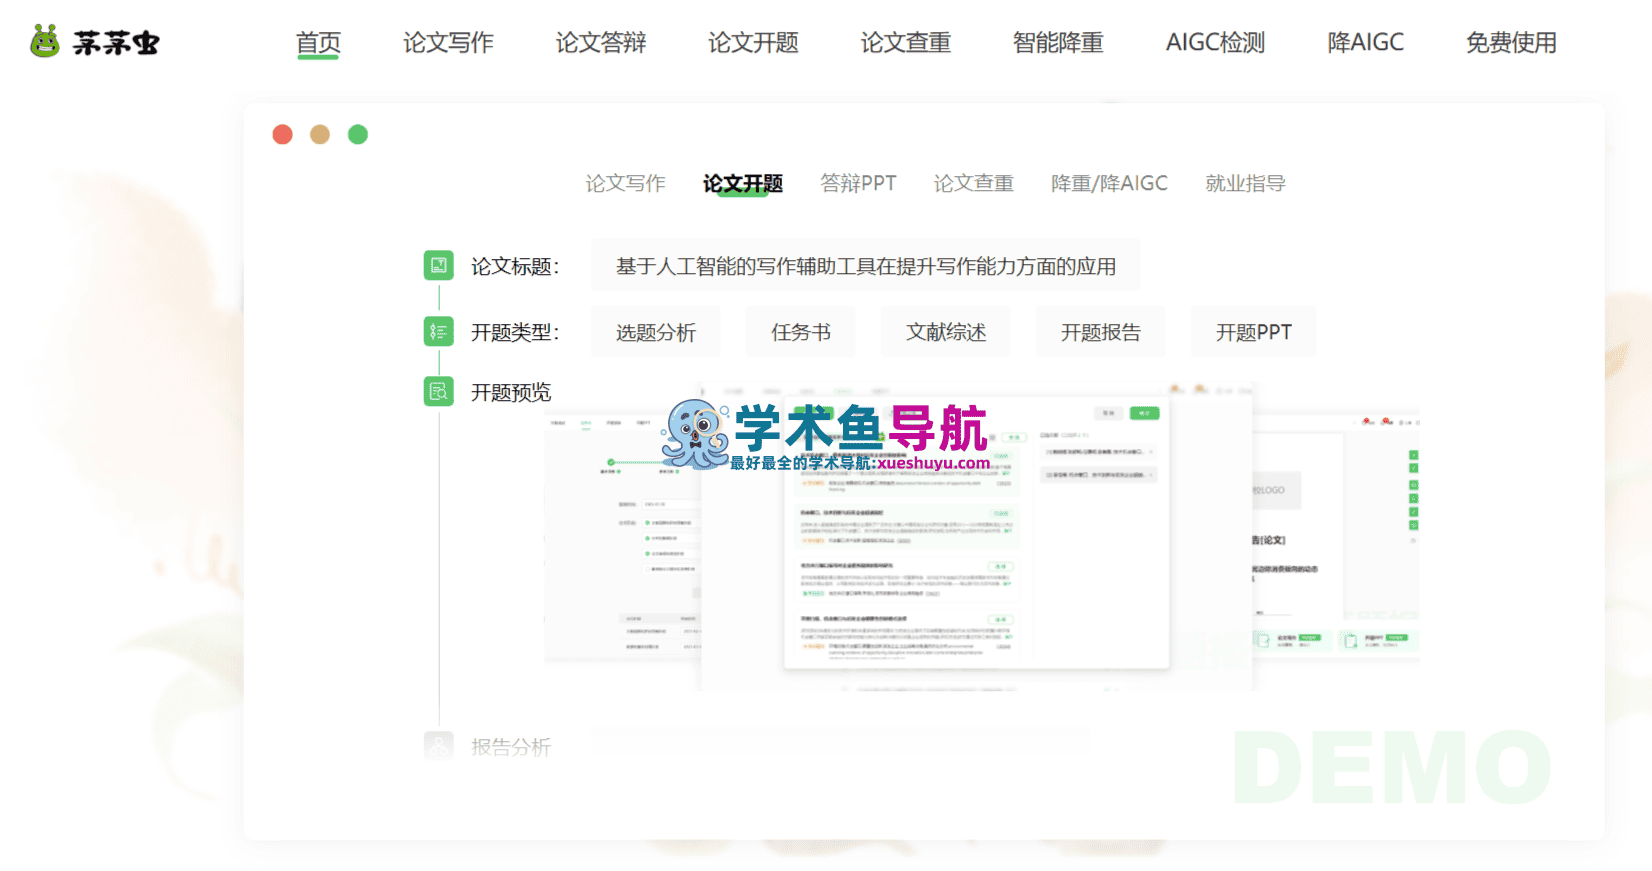The height and width of the screenshot is (871, 1652).
Task: Choose 文献综述 type button
Action: [x=946, y=332]
